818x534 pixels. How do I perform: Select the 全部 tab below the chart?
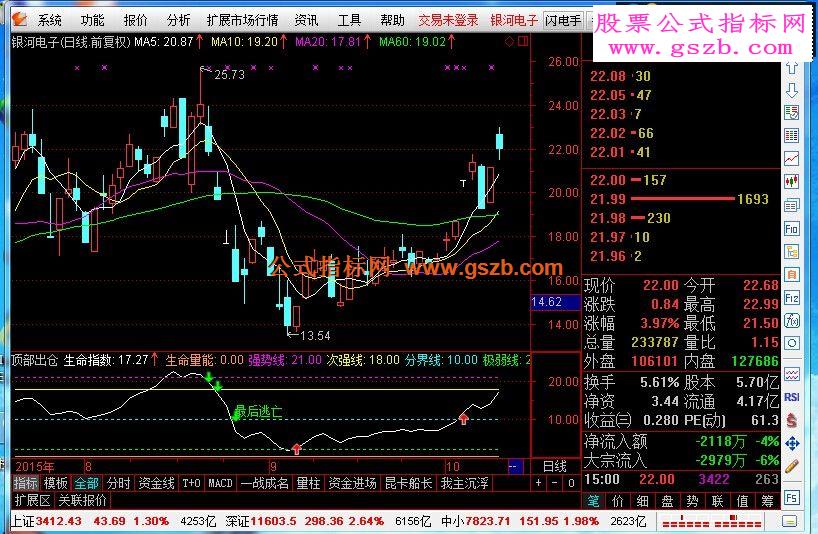click(x=87, y=483)
